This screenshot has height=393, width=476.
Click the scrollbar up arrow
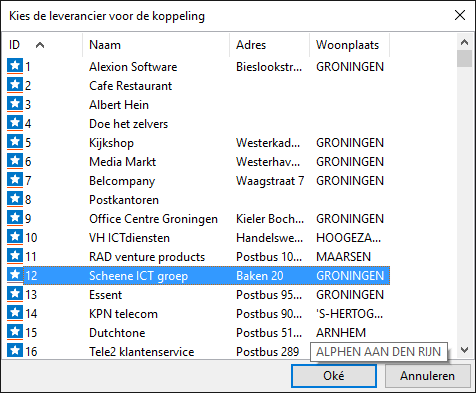click(x=464, y=42)
